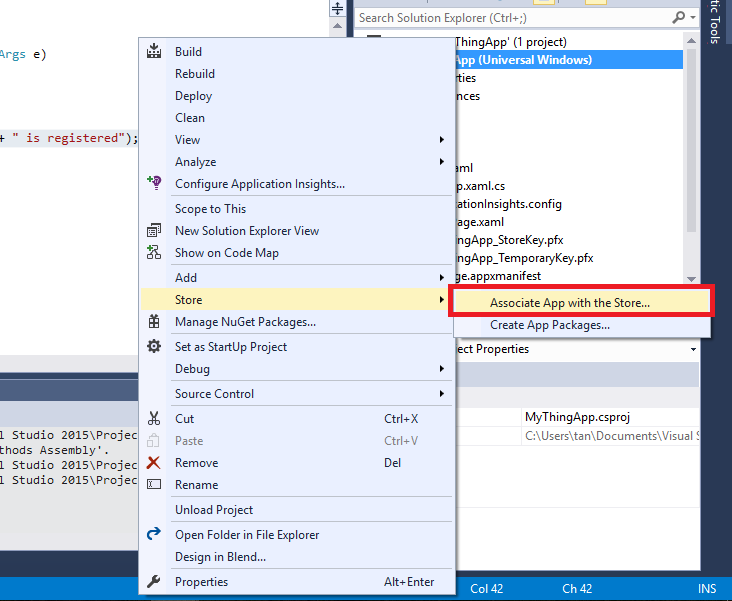Expand the View submenu arrow
The width and height of the screenshot is (732, 601).
click(441, 140)
